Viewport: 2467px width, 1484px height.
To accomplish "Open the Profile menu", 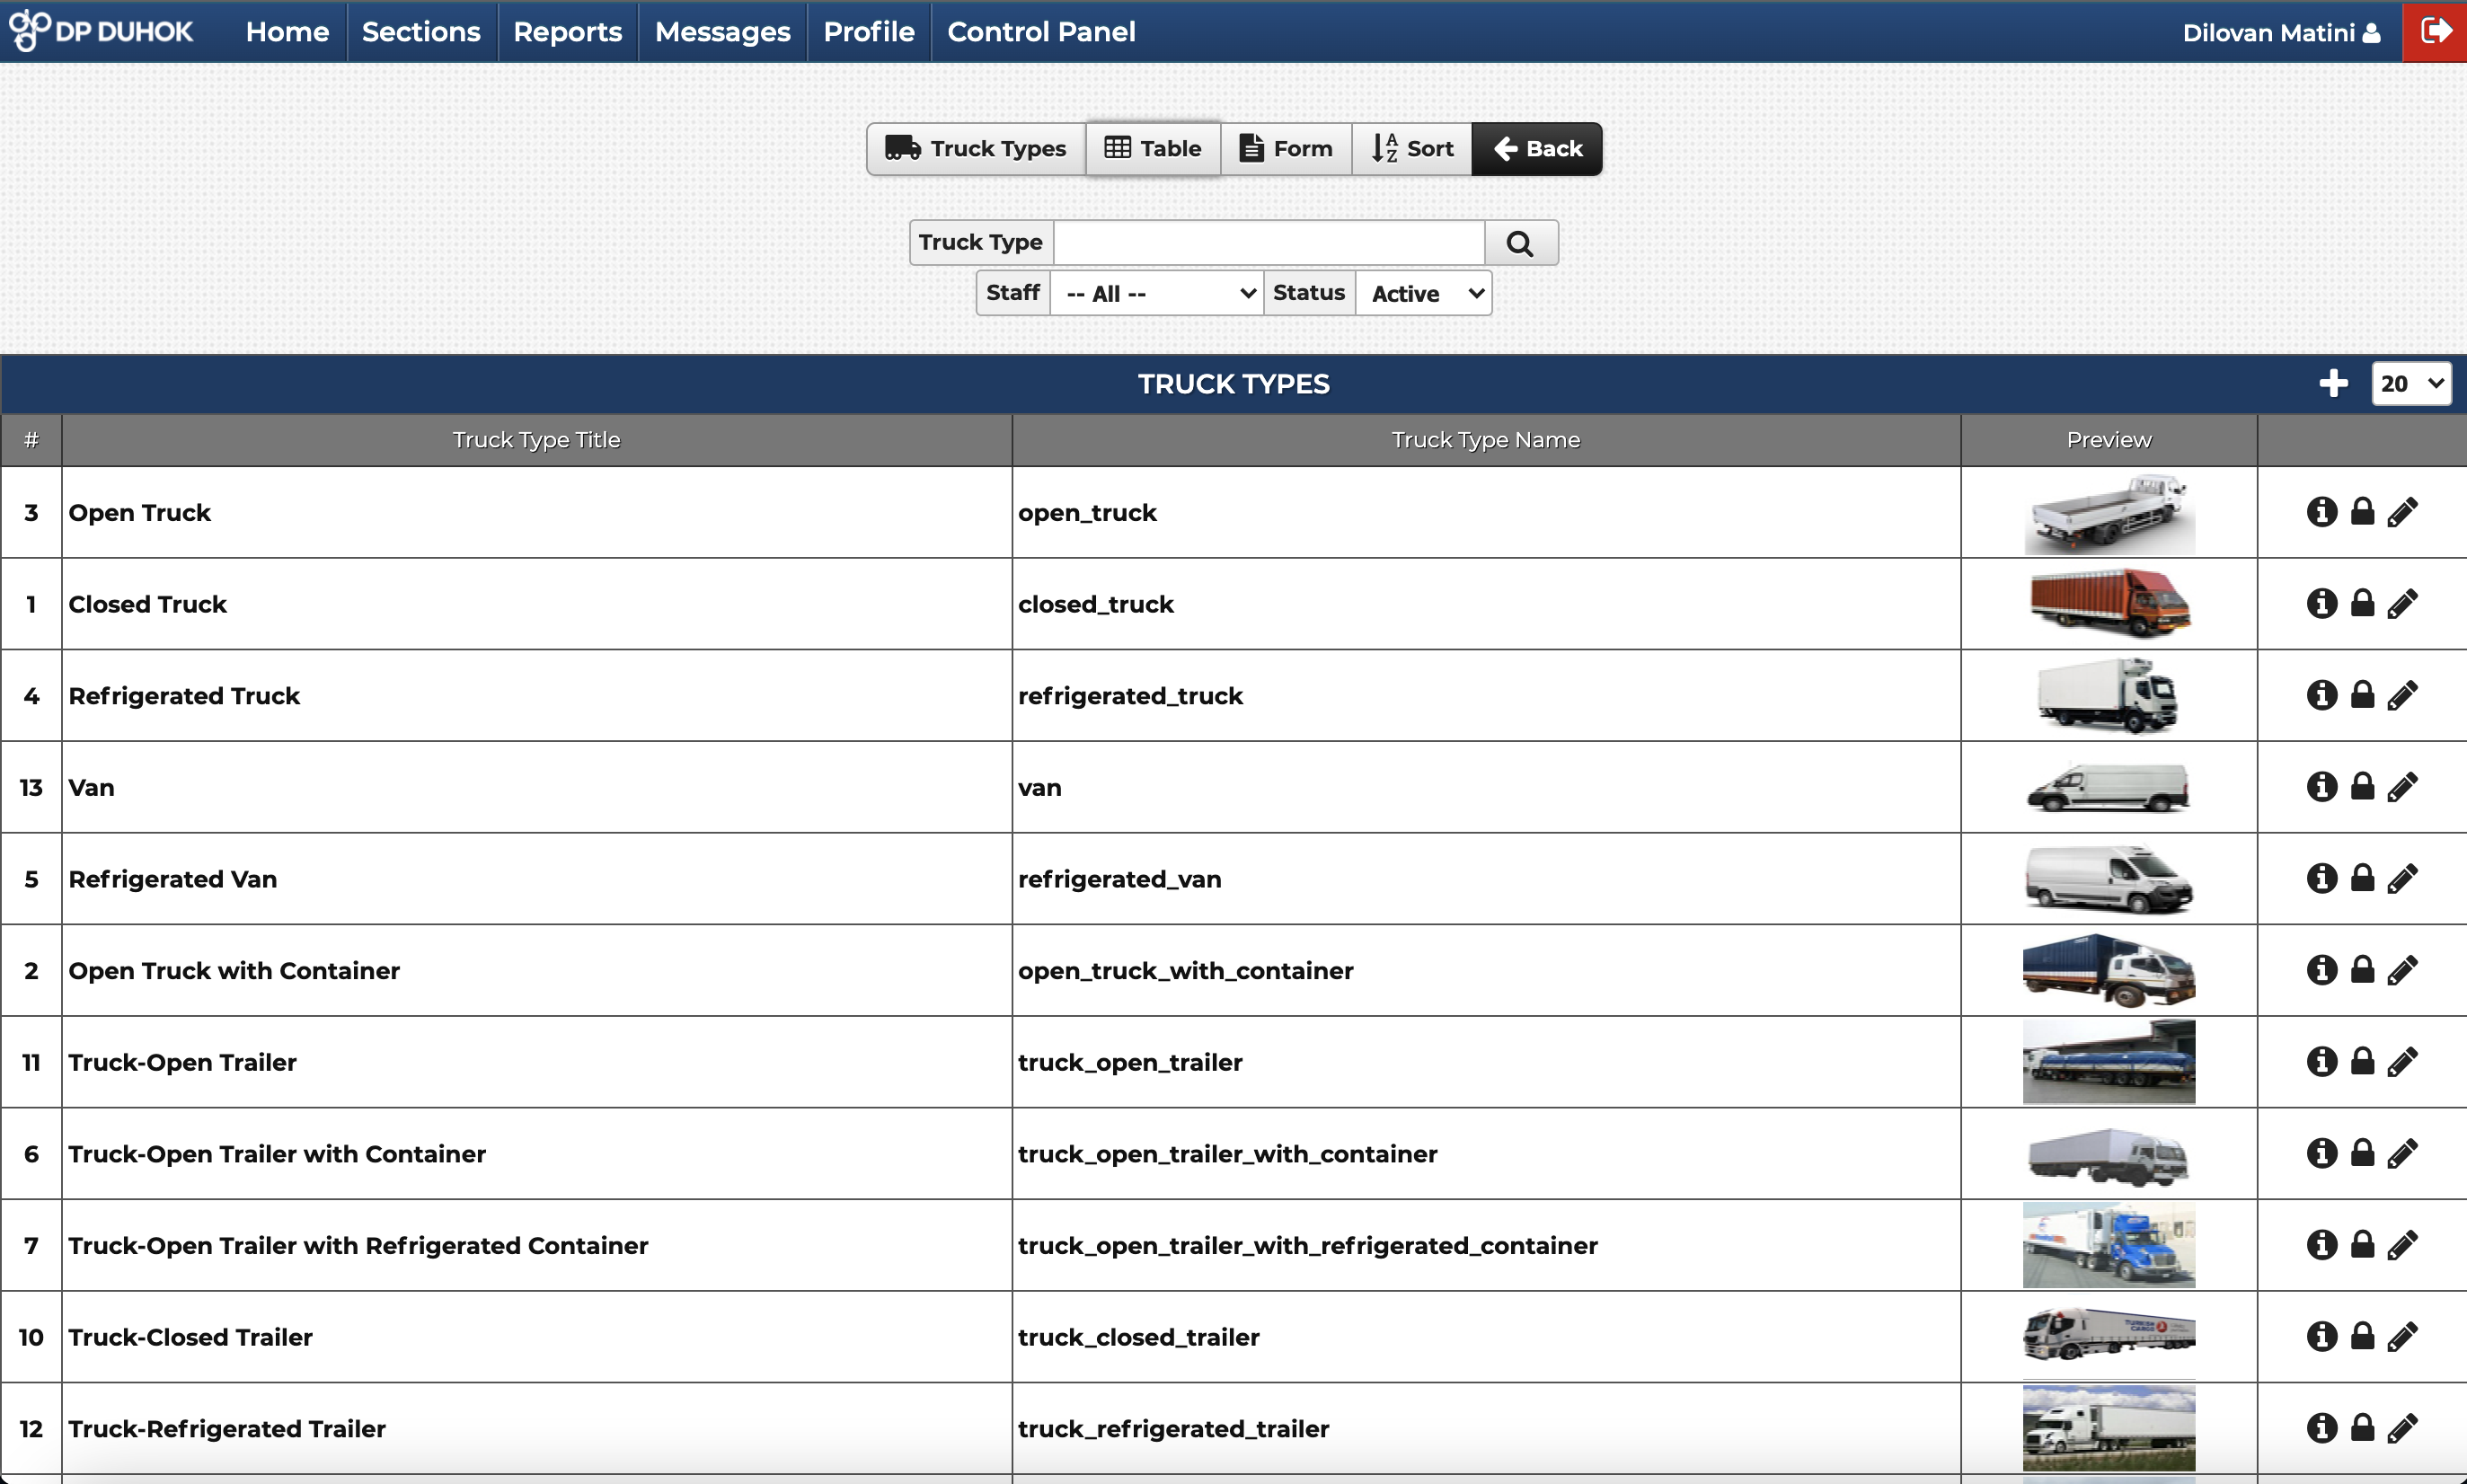I will (x=868, y=32).
